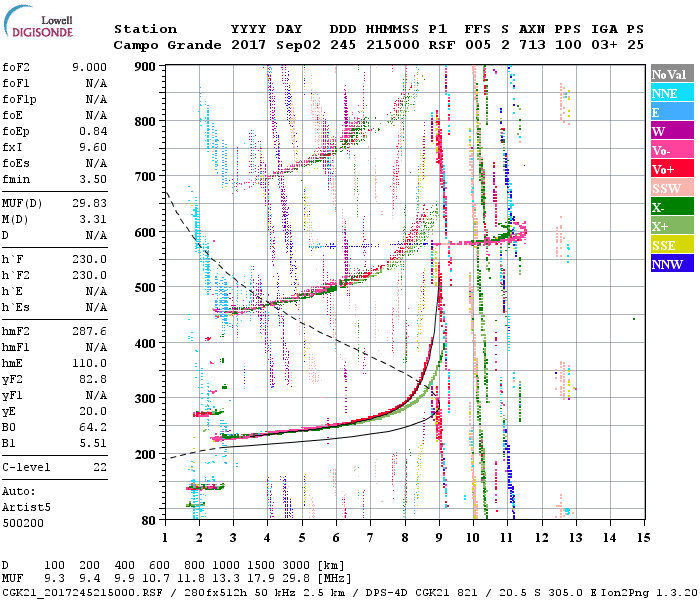Click the time 215000 header value

coord(393,45)
